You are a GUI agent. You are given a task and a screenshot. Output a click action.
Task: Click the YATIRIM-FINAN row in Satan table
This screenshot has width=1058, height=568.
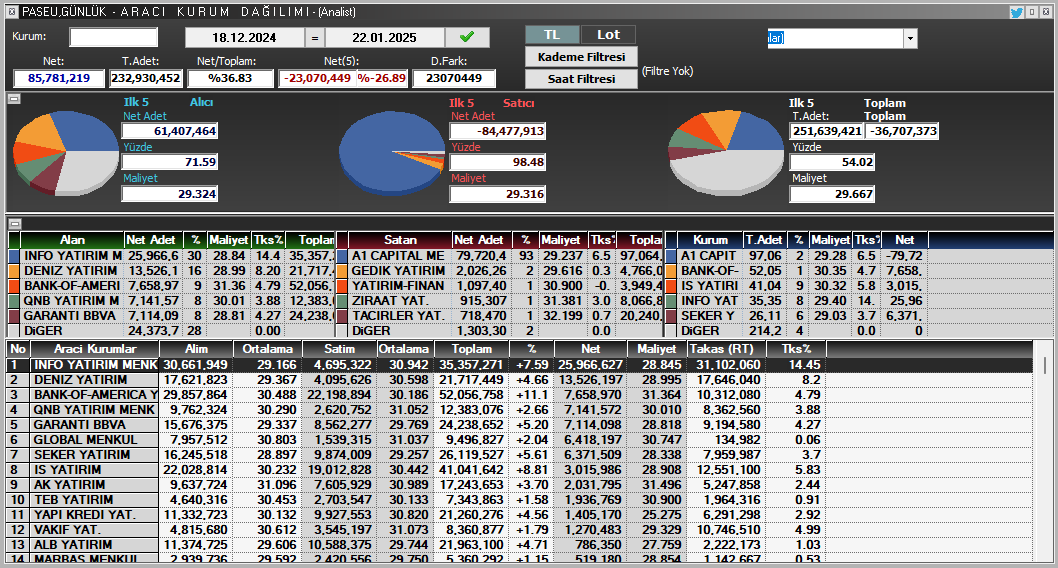click(500, 286)
